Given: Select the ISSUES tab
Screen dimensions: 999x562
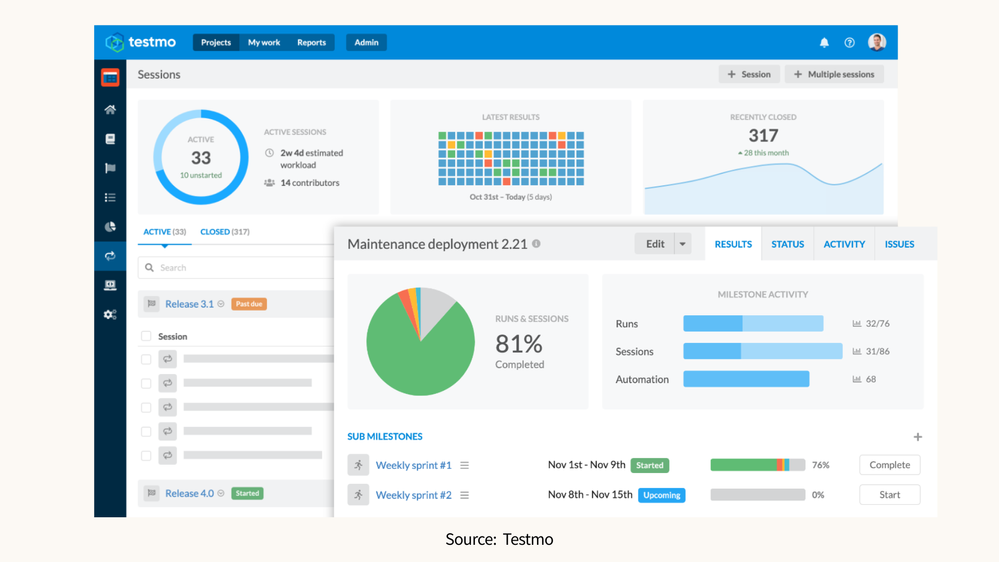Looking at the screenshot, I should (899, 244).
